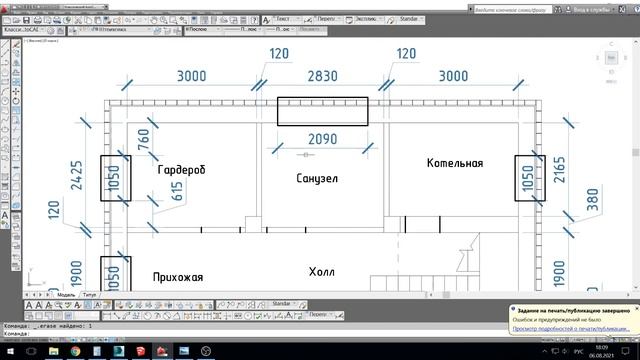The image size is (640, 360).
Task: Select the Rotate tool
Action: [16, 101]
